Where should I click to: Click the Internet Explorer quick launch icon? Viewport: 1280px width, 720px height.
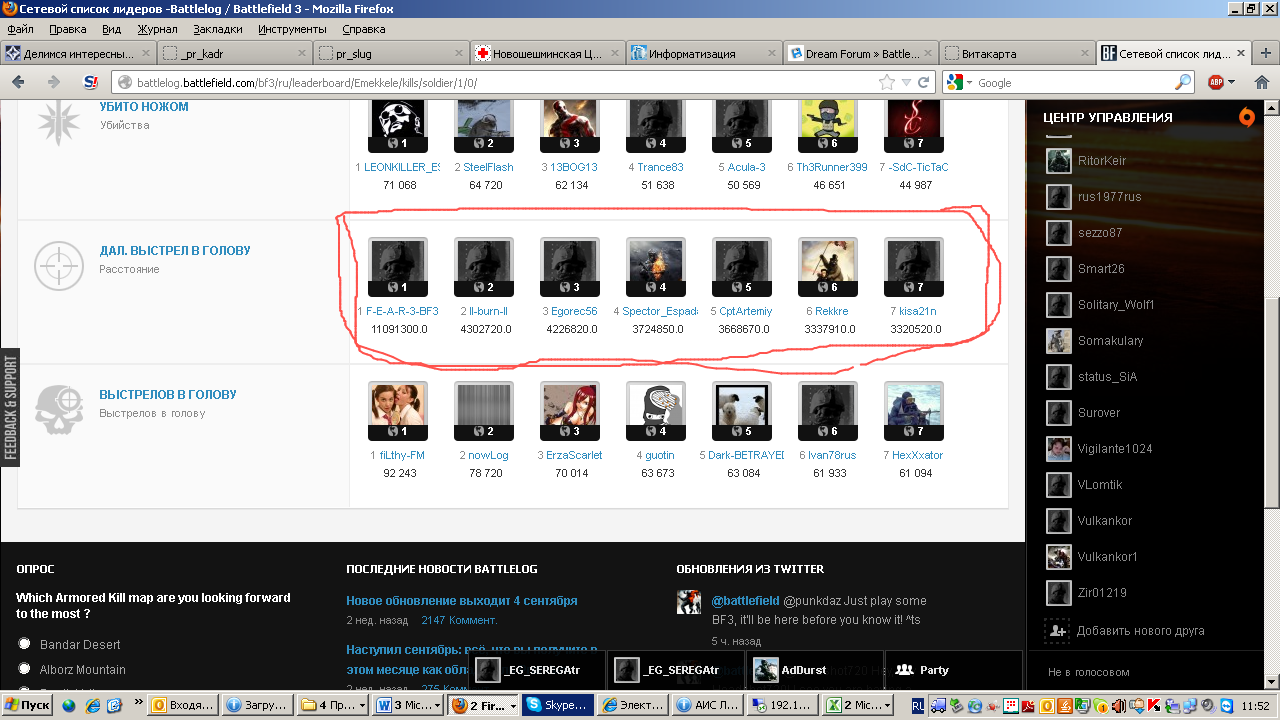coord(93,705)
